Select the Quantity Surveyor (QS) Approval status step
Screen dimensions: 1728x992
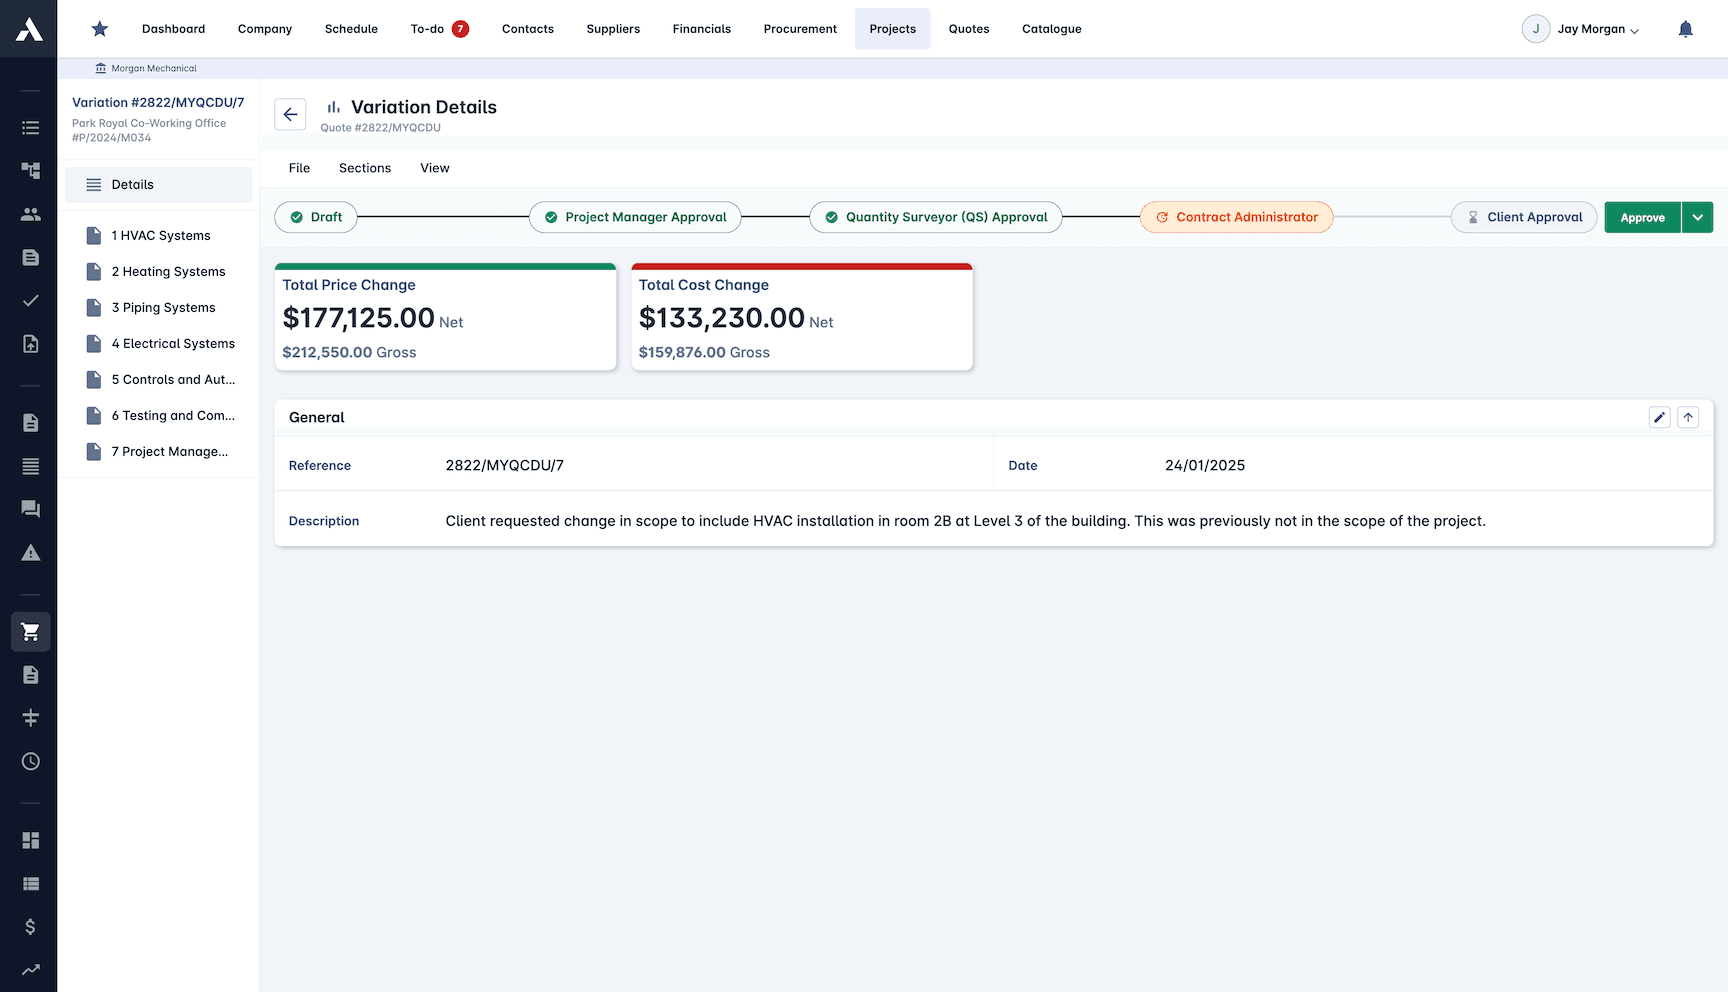[935, 217]
